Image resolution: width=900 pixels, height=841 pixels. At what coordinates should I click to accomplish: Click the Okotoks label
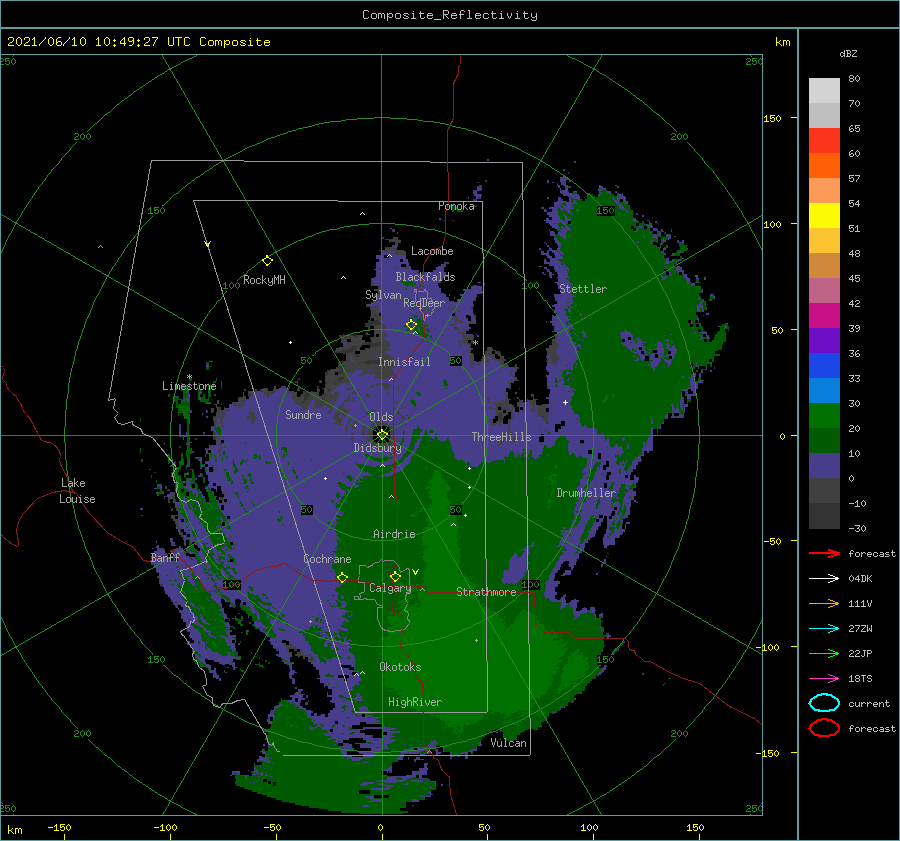coord(400,667)
